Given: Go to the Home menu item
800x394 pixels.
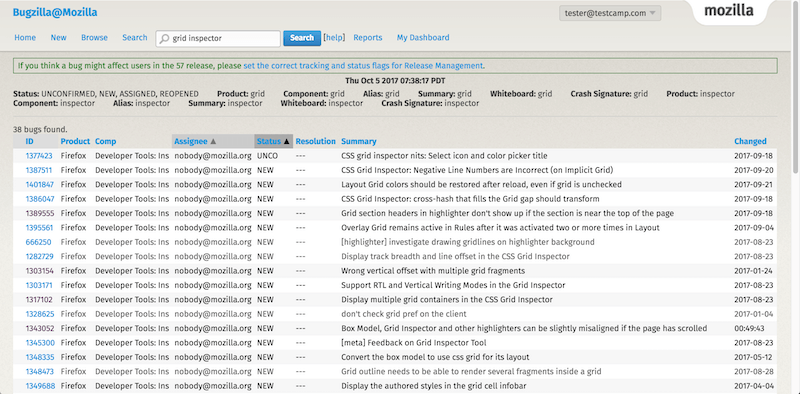Looking at the screenshot, I should pyautogui.click(x=25, y=37).
